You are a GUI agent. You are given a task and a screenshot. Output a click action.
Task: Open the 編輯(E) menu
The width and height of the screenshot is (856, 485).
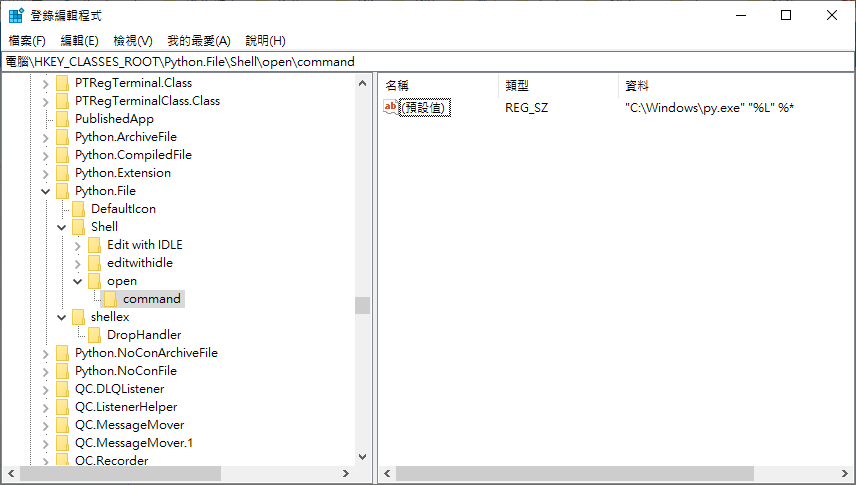click(x=79, y=40)
